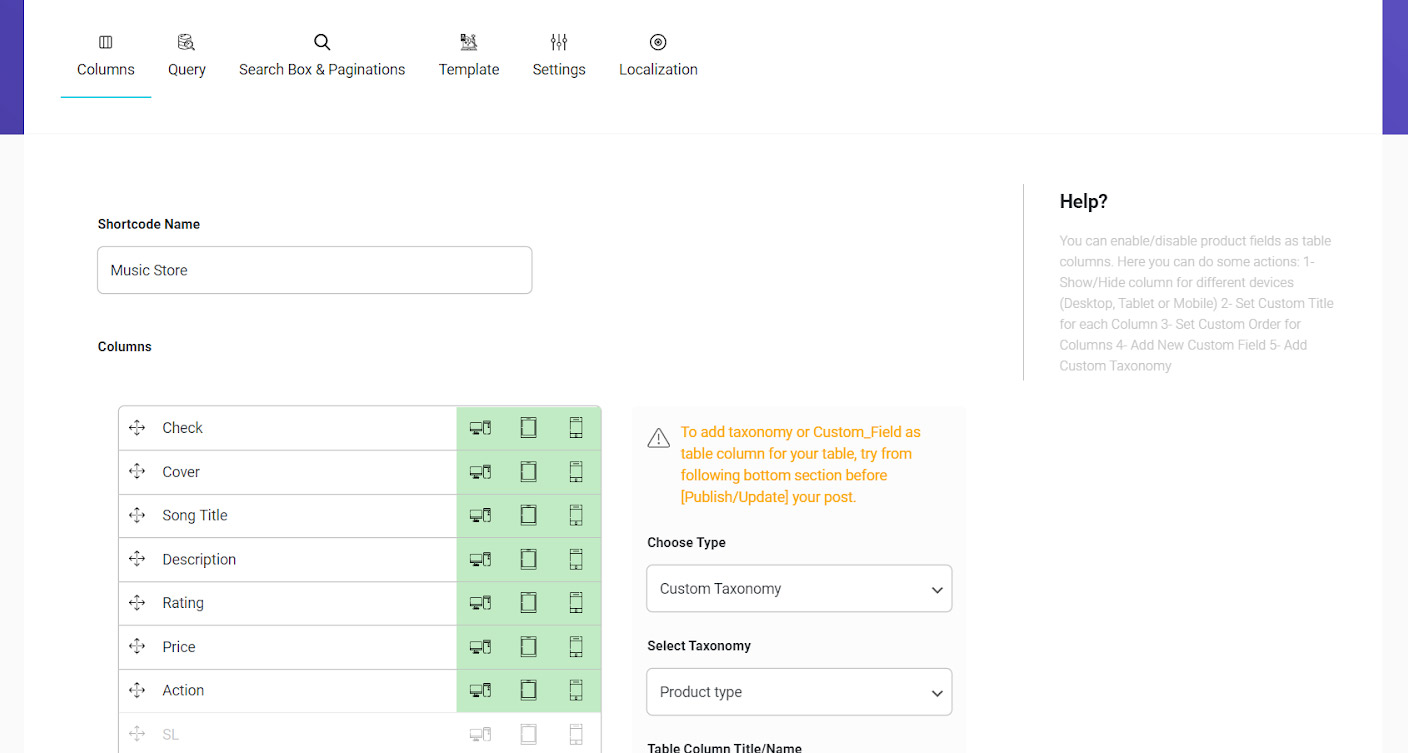Toggle mobile visibility for Rating column
The width and height of the screenshot is (1408, 753).
pyautogui.click(x=576, y=603)
